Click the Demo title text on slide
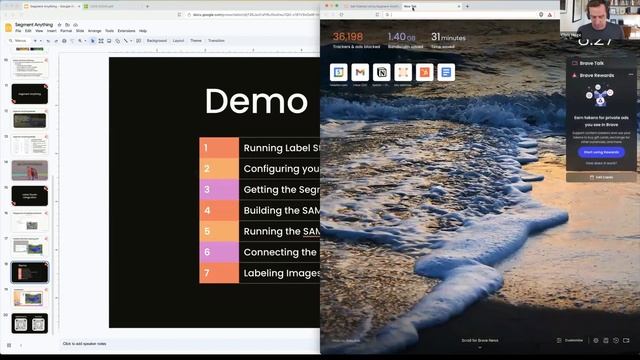This screenshot has width=640, height=360. 256,101
